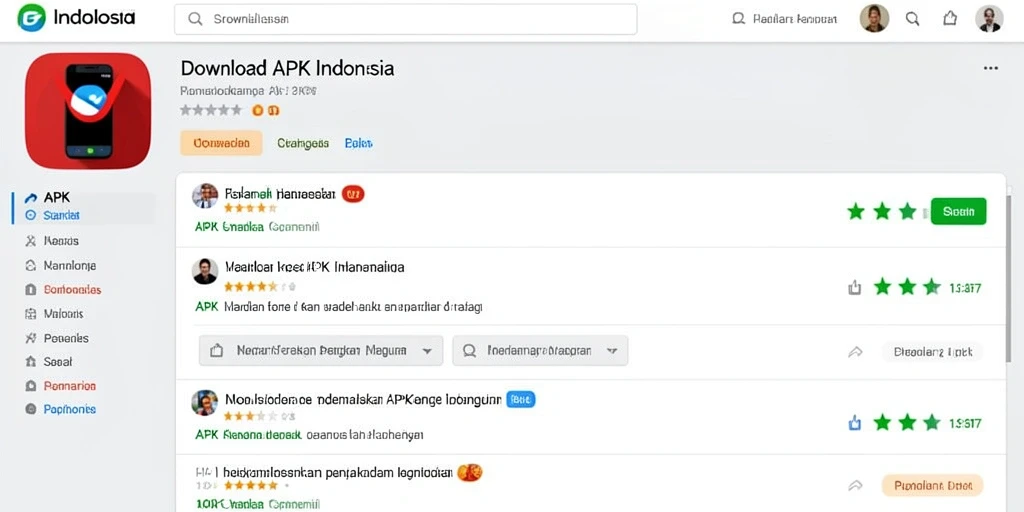
Task: Click the Standat sidebar circle icon
Action: [30, 215]
